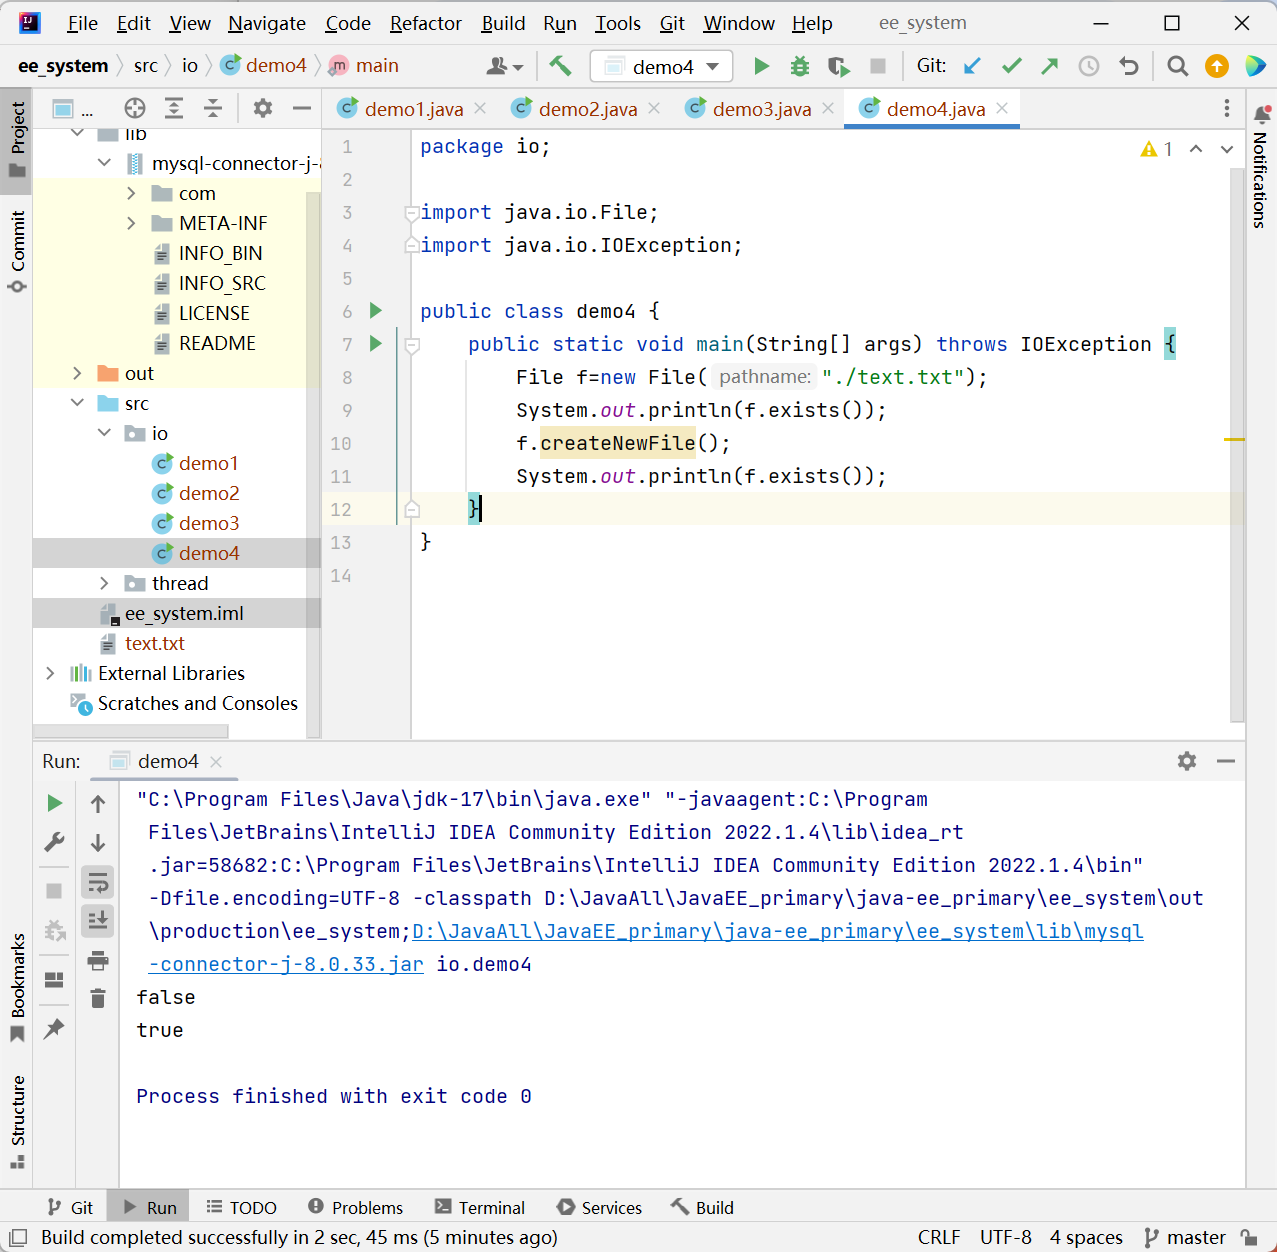Open Run panel settings gear
The height and width of the screenshot is (1252, 1277).
pyautogui.click(x=1187, y=761)
